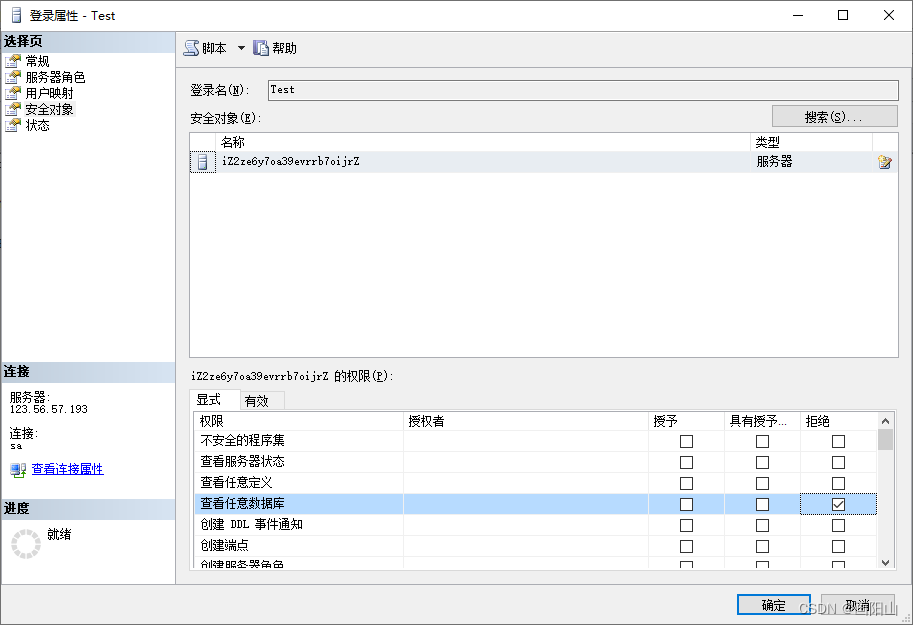
Task: Click the 状态 page icon
Action: (x=13, y=125)
